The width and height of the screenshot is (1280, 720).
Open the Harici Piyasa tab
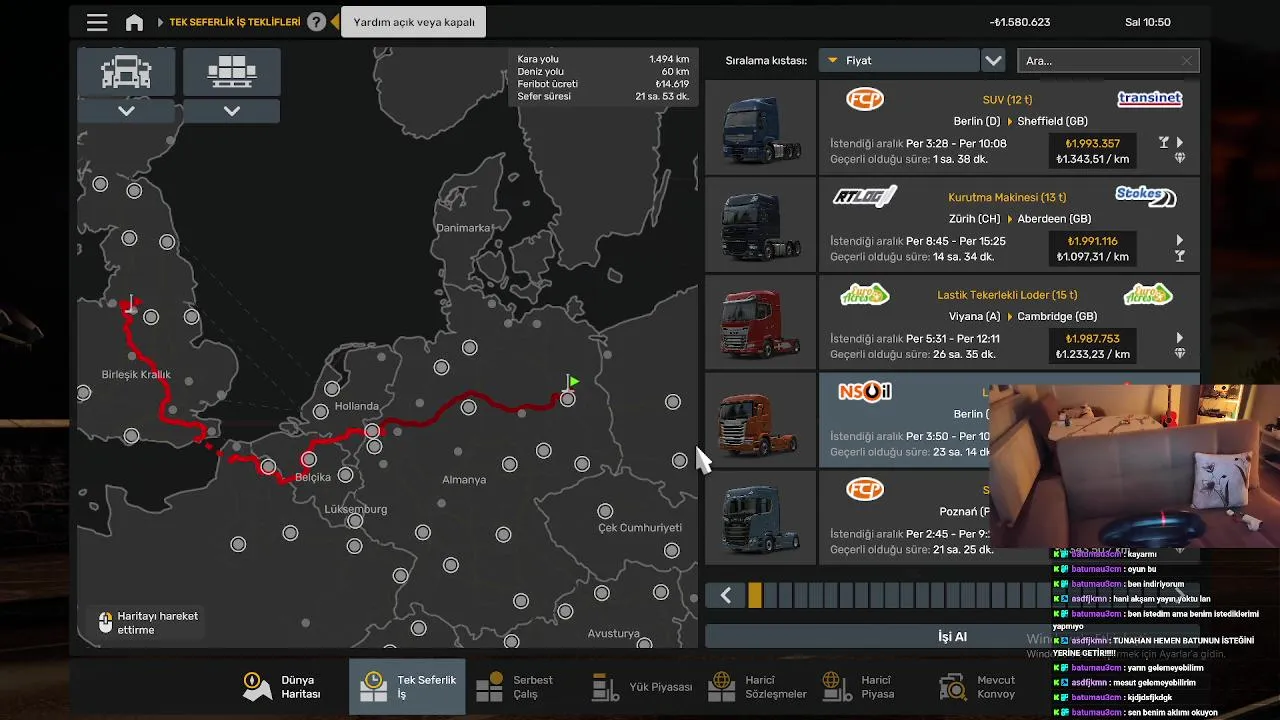(x=858, y=687)
